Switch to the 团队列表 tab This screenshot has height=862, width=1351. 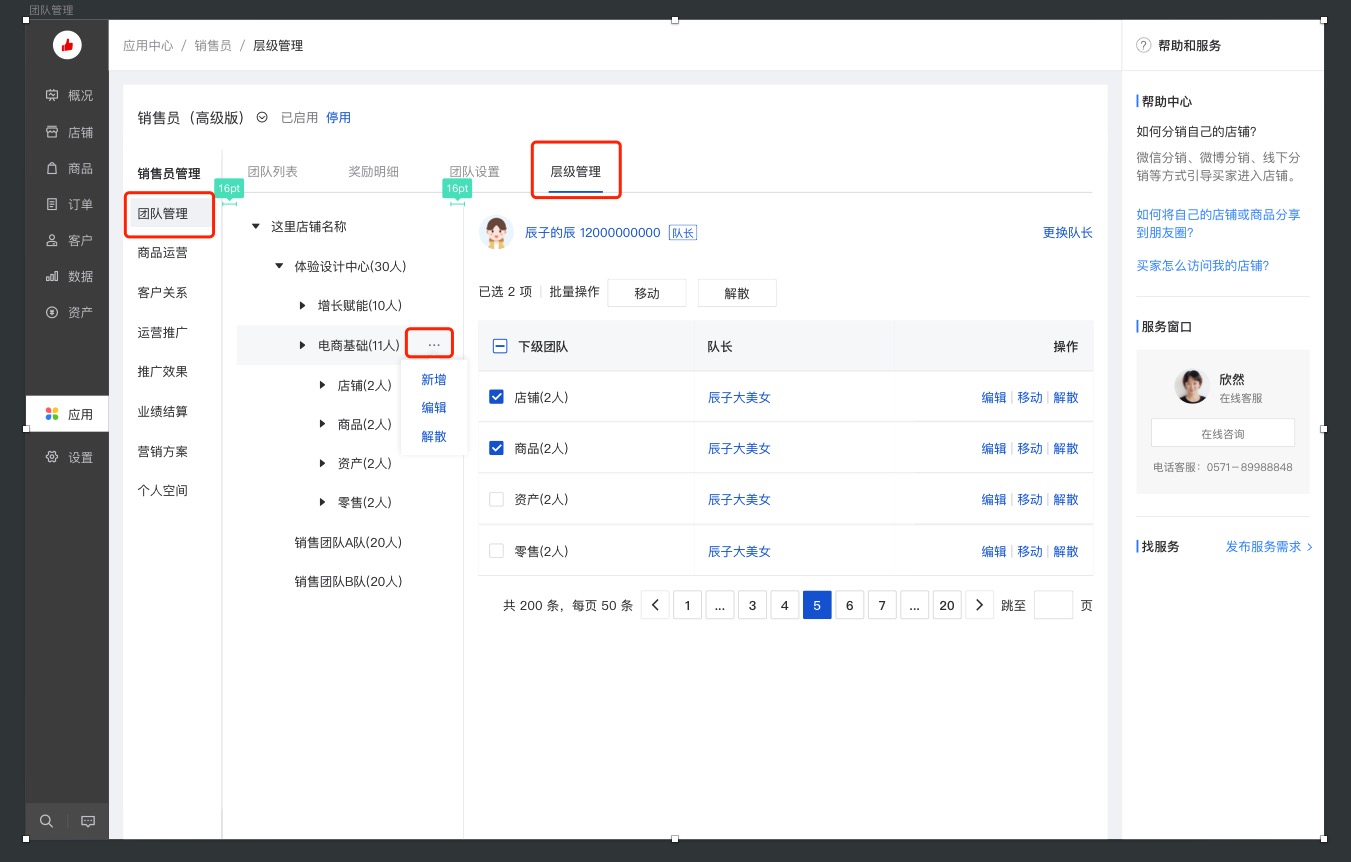coord(272,171)
